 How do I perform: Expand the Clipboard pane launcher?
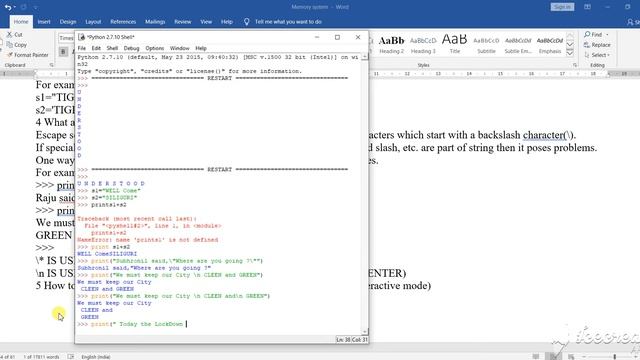[51, 65]
